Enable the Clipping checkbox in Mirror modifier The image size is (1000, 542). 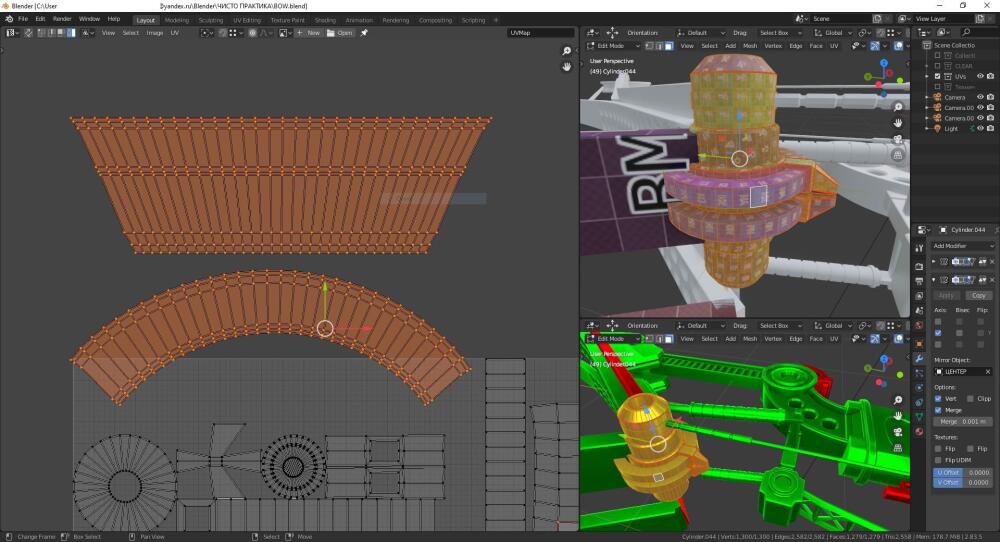(x=970, y=399)
